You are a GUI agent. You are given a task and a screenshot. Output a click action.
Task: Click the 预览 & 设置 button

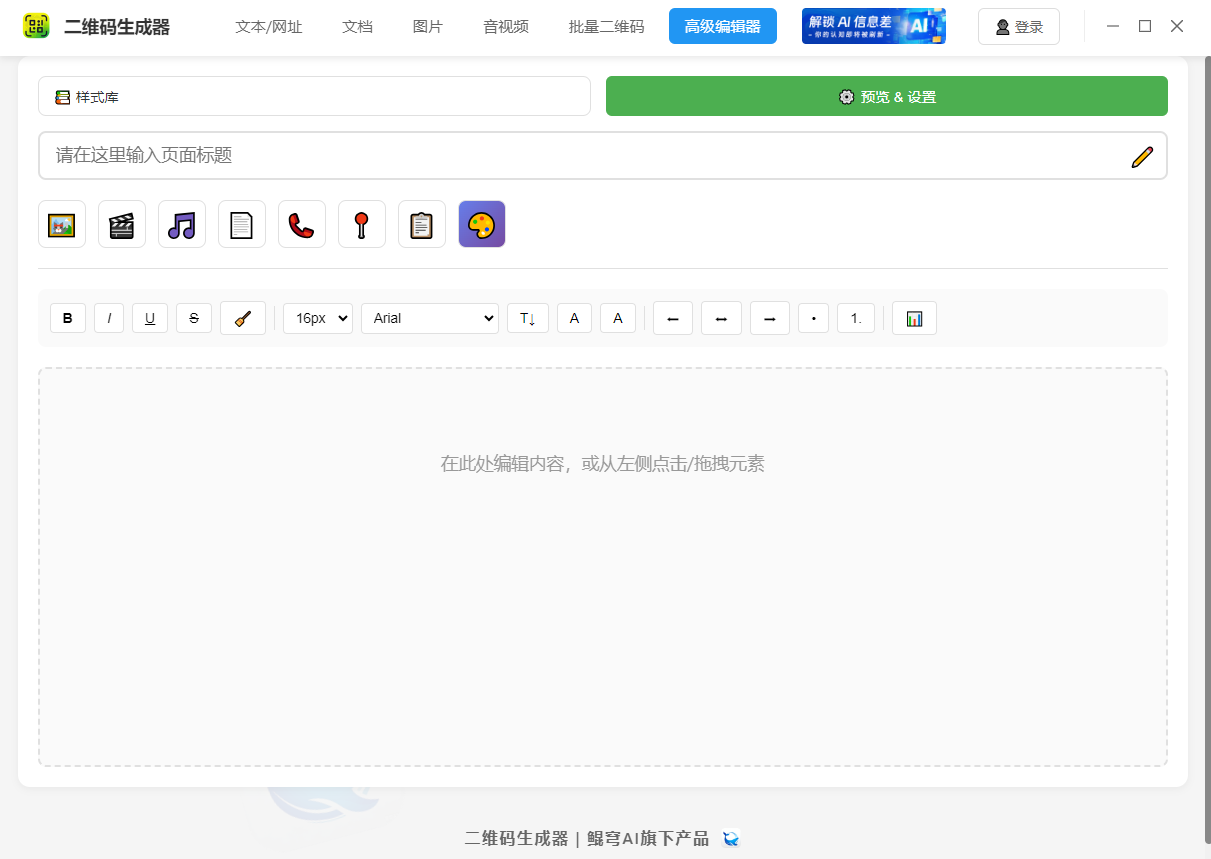tap(886, 96)
